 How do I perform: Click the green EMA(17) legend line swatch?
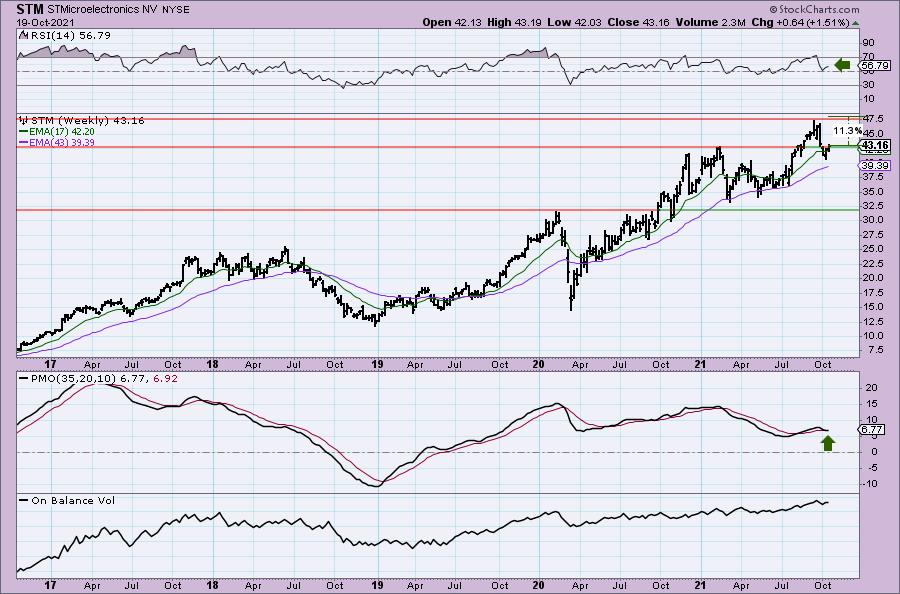tap(24, 131)
